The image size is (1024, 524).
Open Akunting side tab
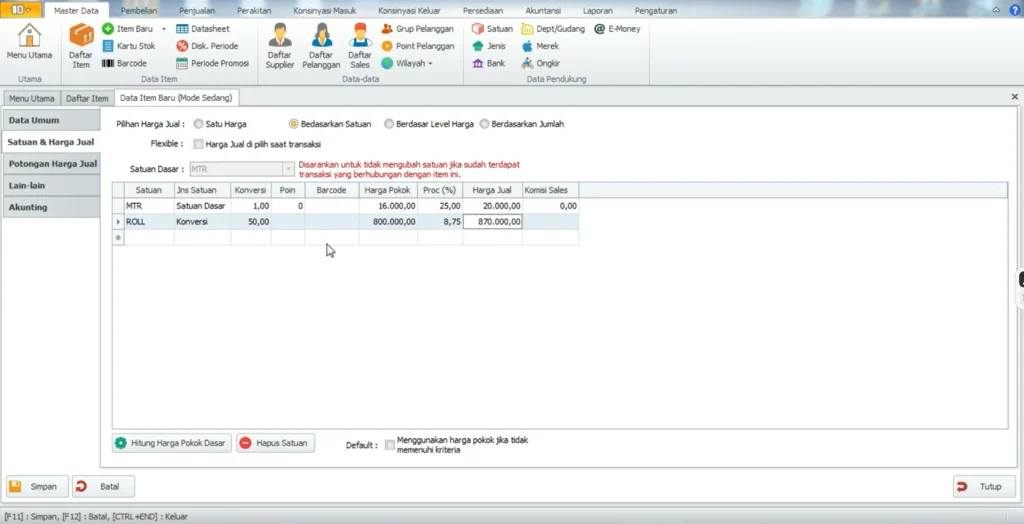click(x=51, y=207)
